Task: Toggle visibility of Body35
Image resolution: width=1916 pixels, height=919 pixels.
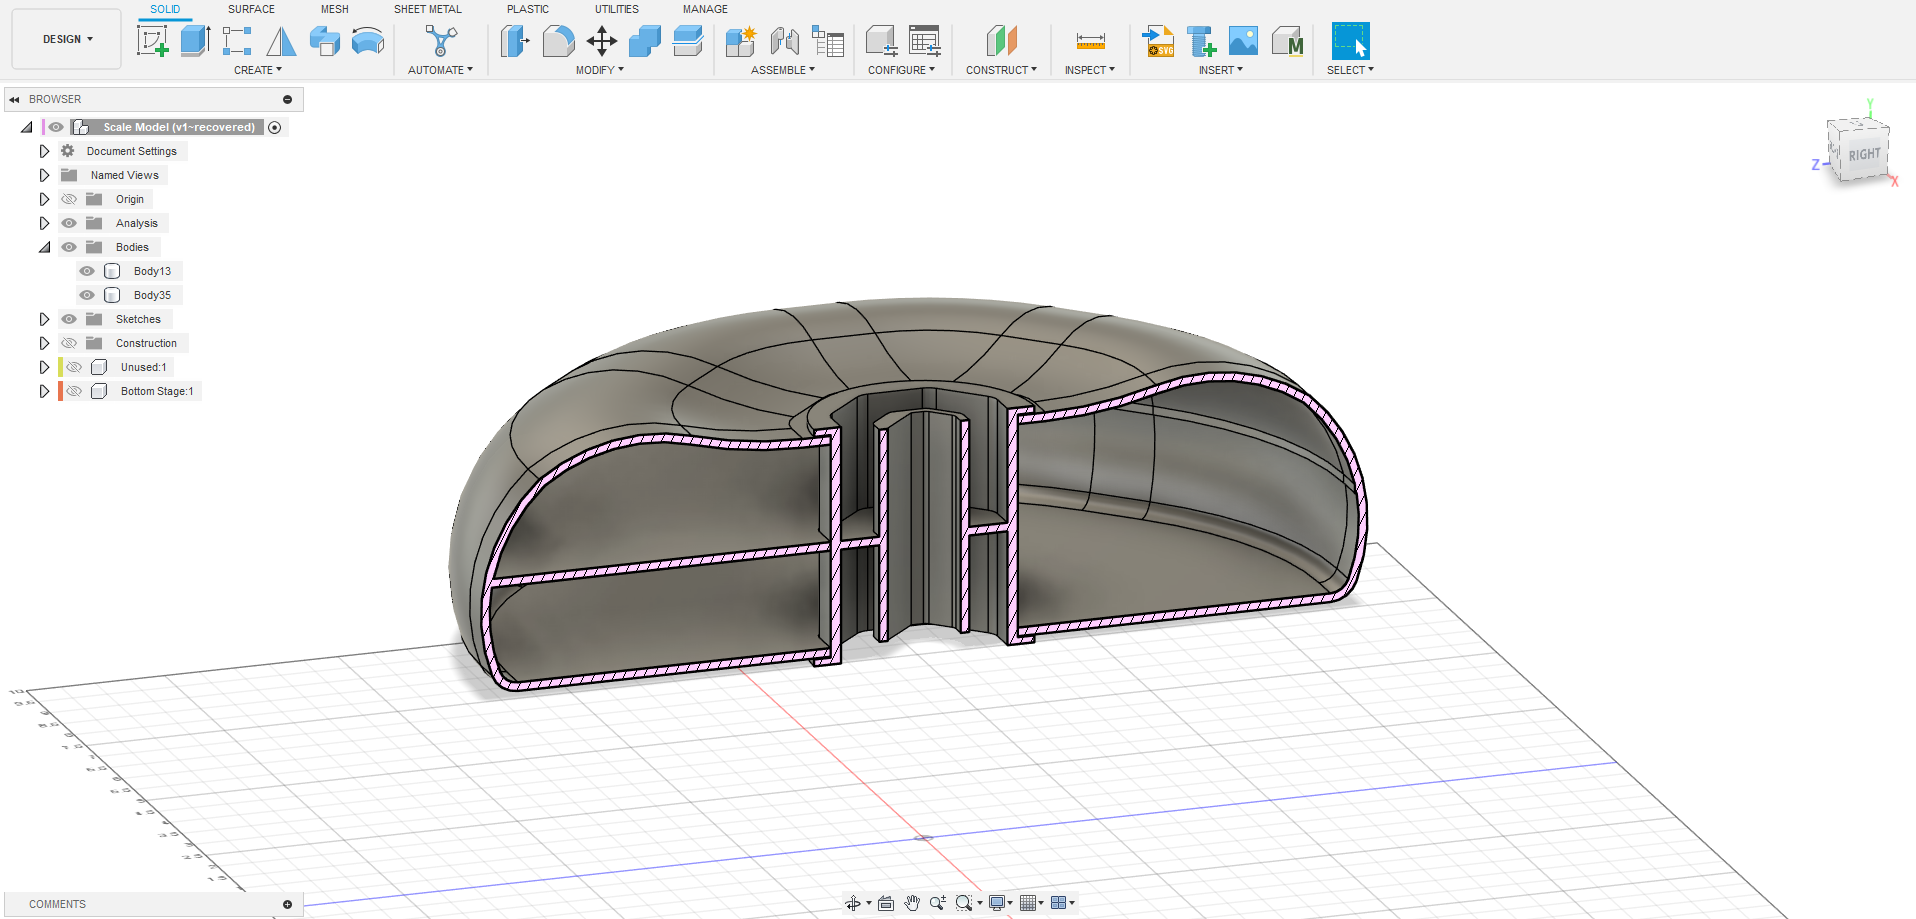Action: (x=87, y=295)
